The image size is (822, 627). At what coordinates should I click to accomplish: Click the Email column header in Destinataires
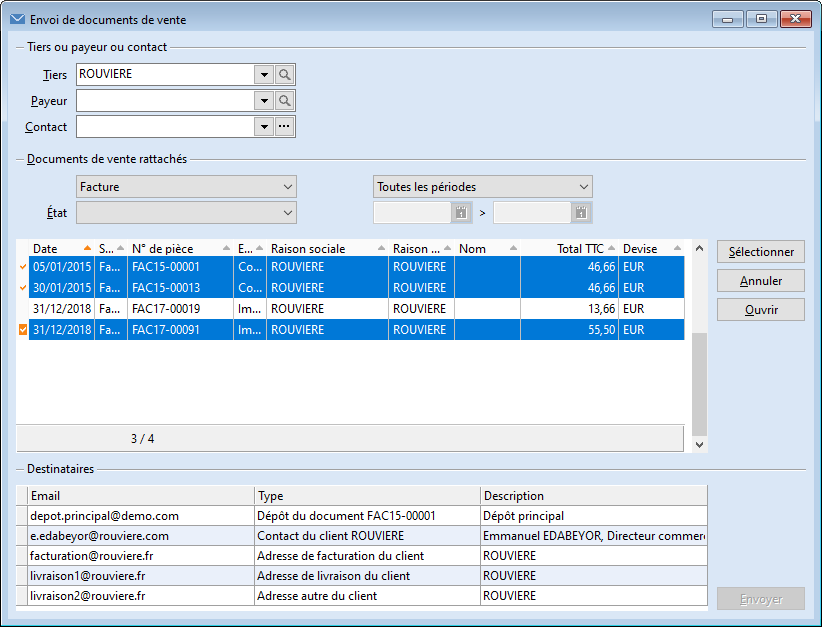141,496
